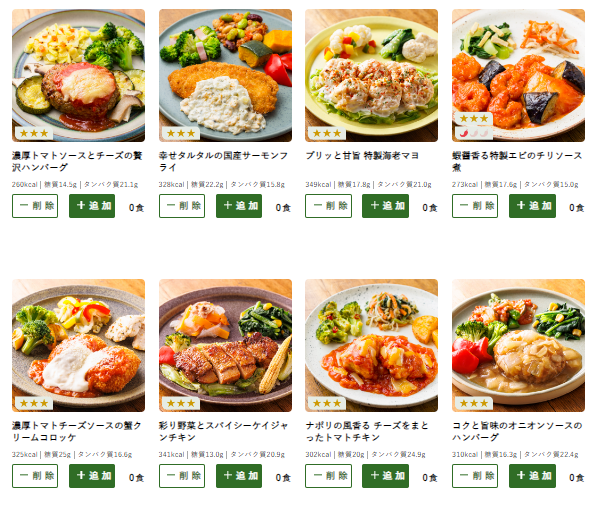This screenshot has width=609, height=507.
Task: Add the オニオンソースのハンバーグ meal
Action: [532, 476]
